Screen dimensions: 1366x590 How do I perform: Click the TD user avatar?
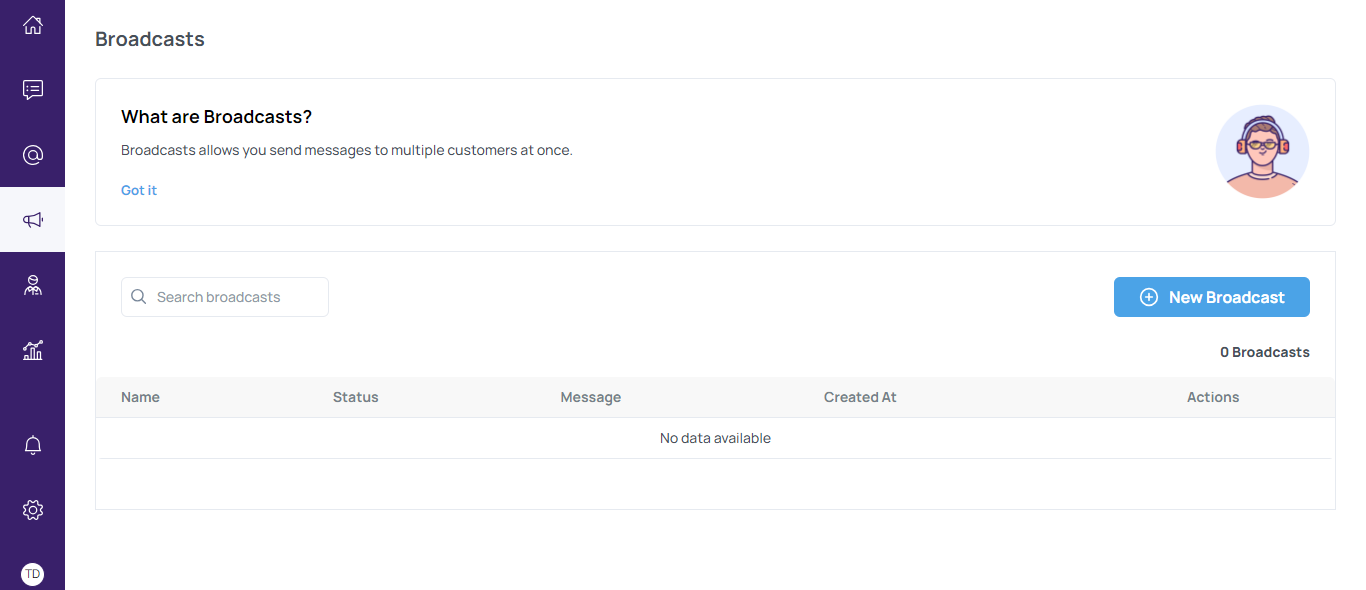[33, 574]
